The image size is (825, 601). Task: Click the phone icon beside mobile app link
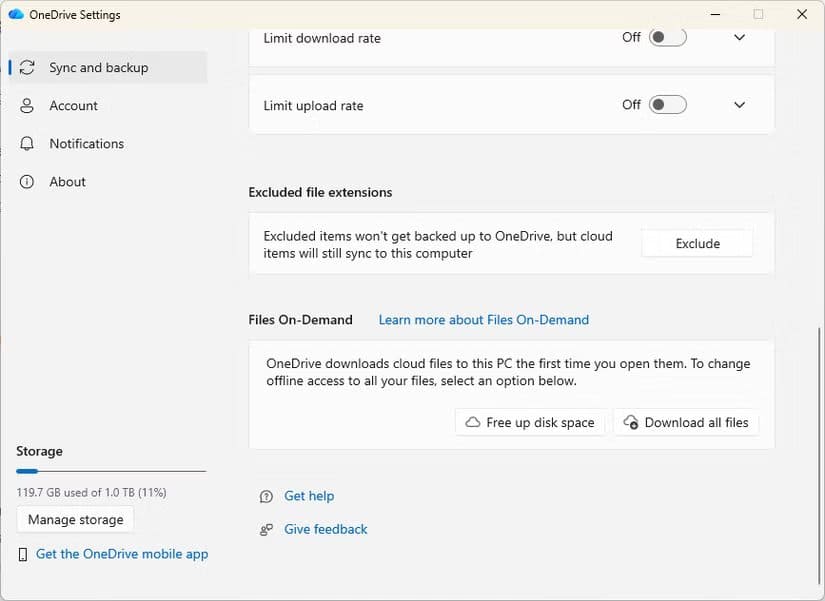(x=23, y=554)
